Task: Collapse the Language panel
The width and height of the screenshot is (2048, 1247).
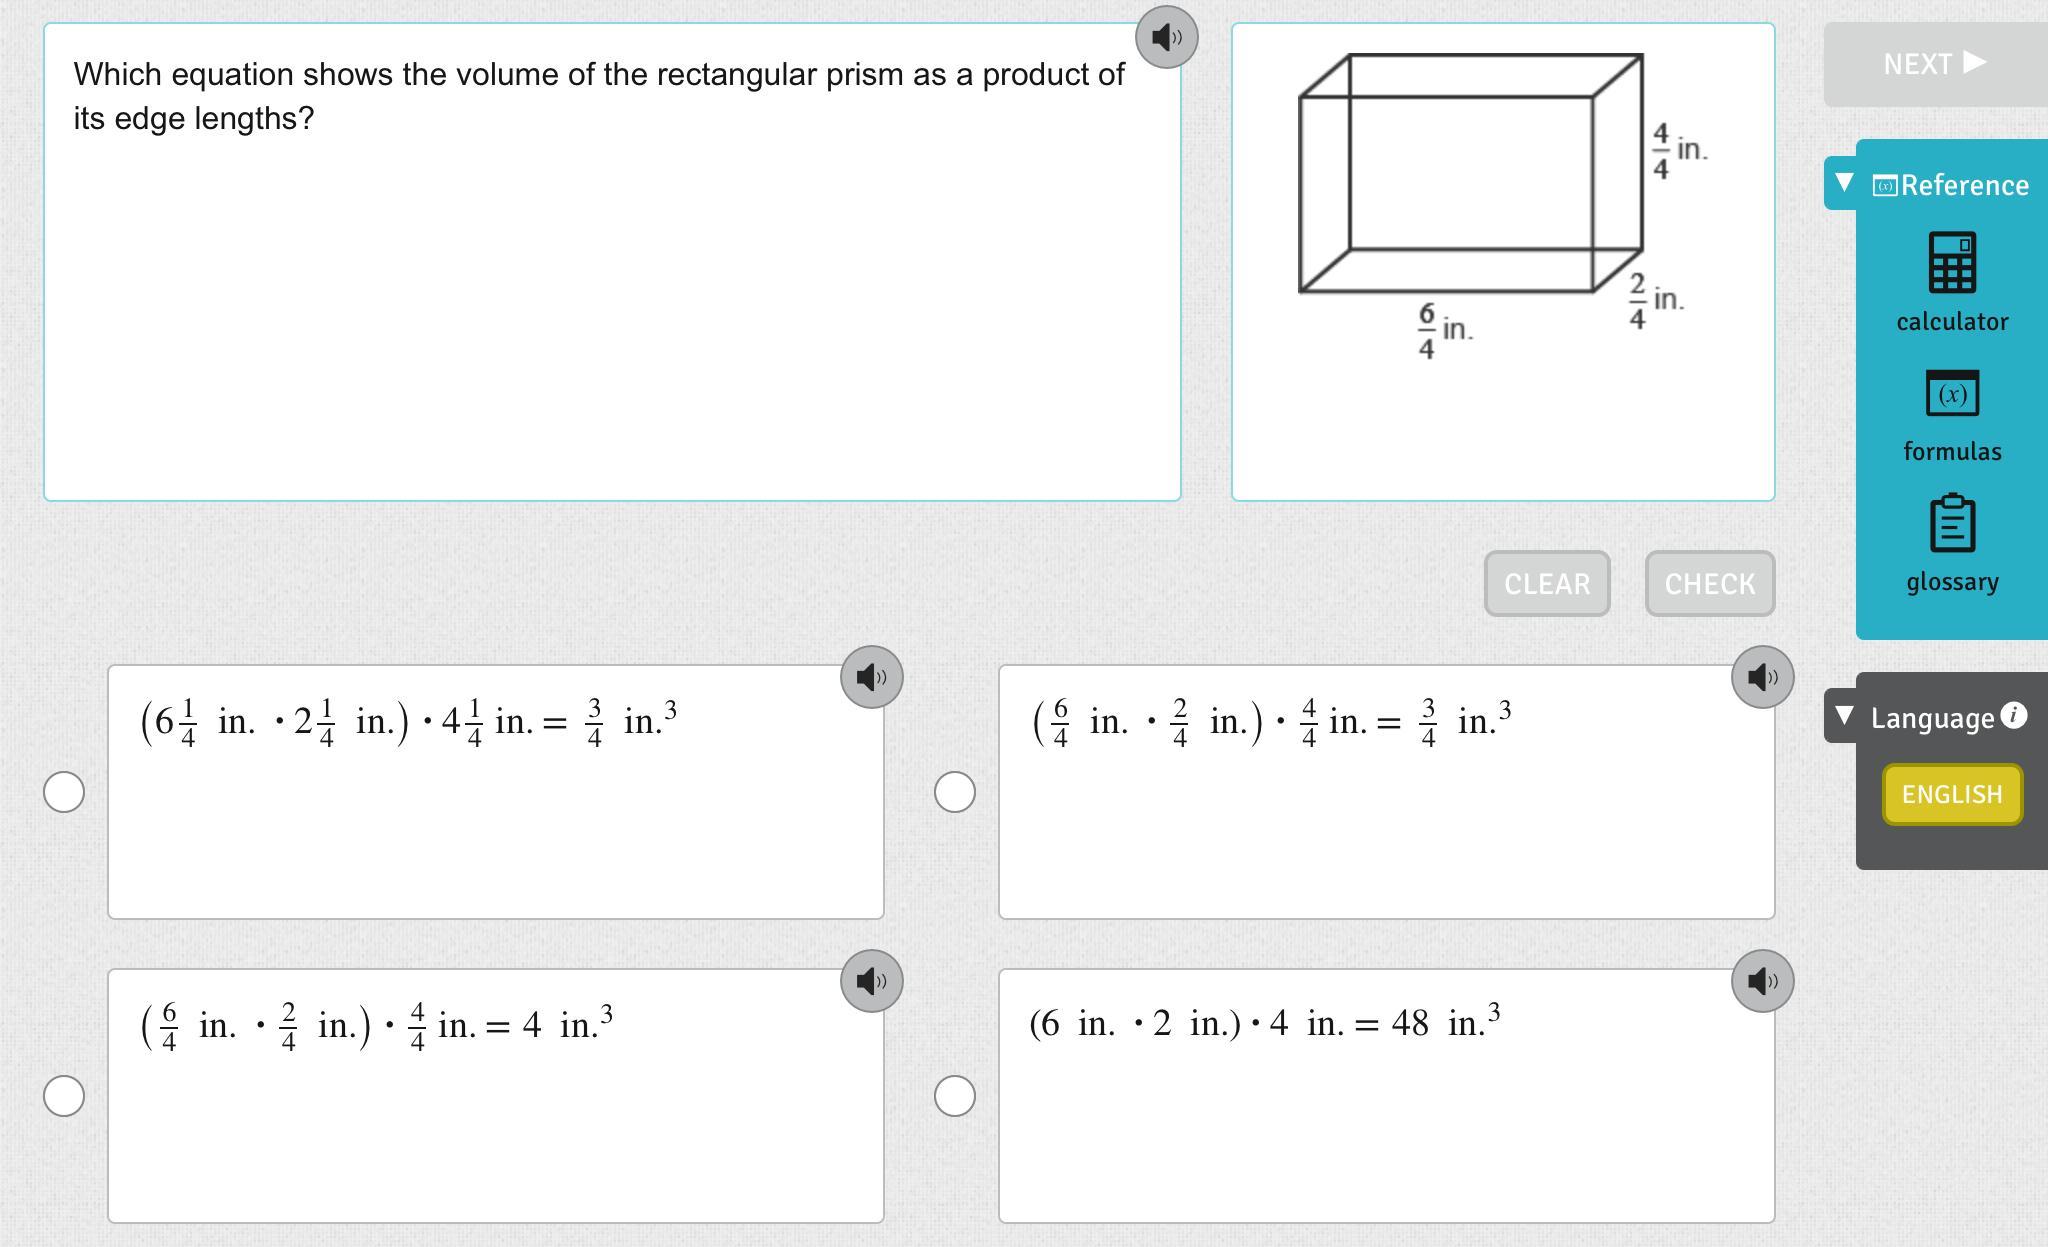Action: (1845, 716)
